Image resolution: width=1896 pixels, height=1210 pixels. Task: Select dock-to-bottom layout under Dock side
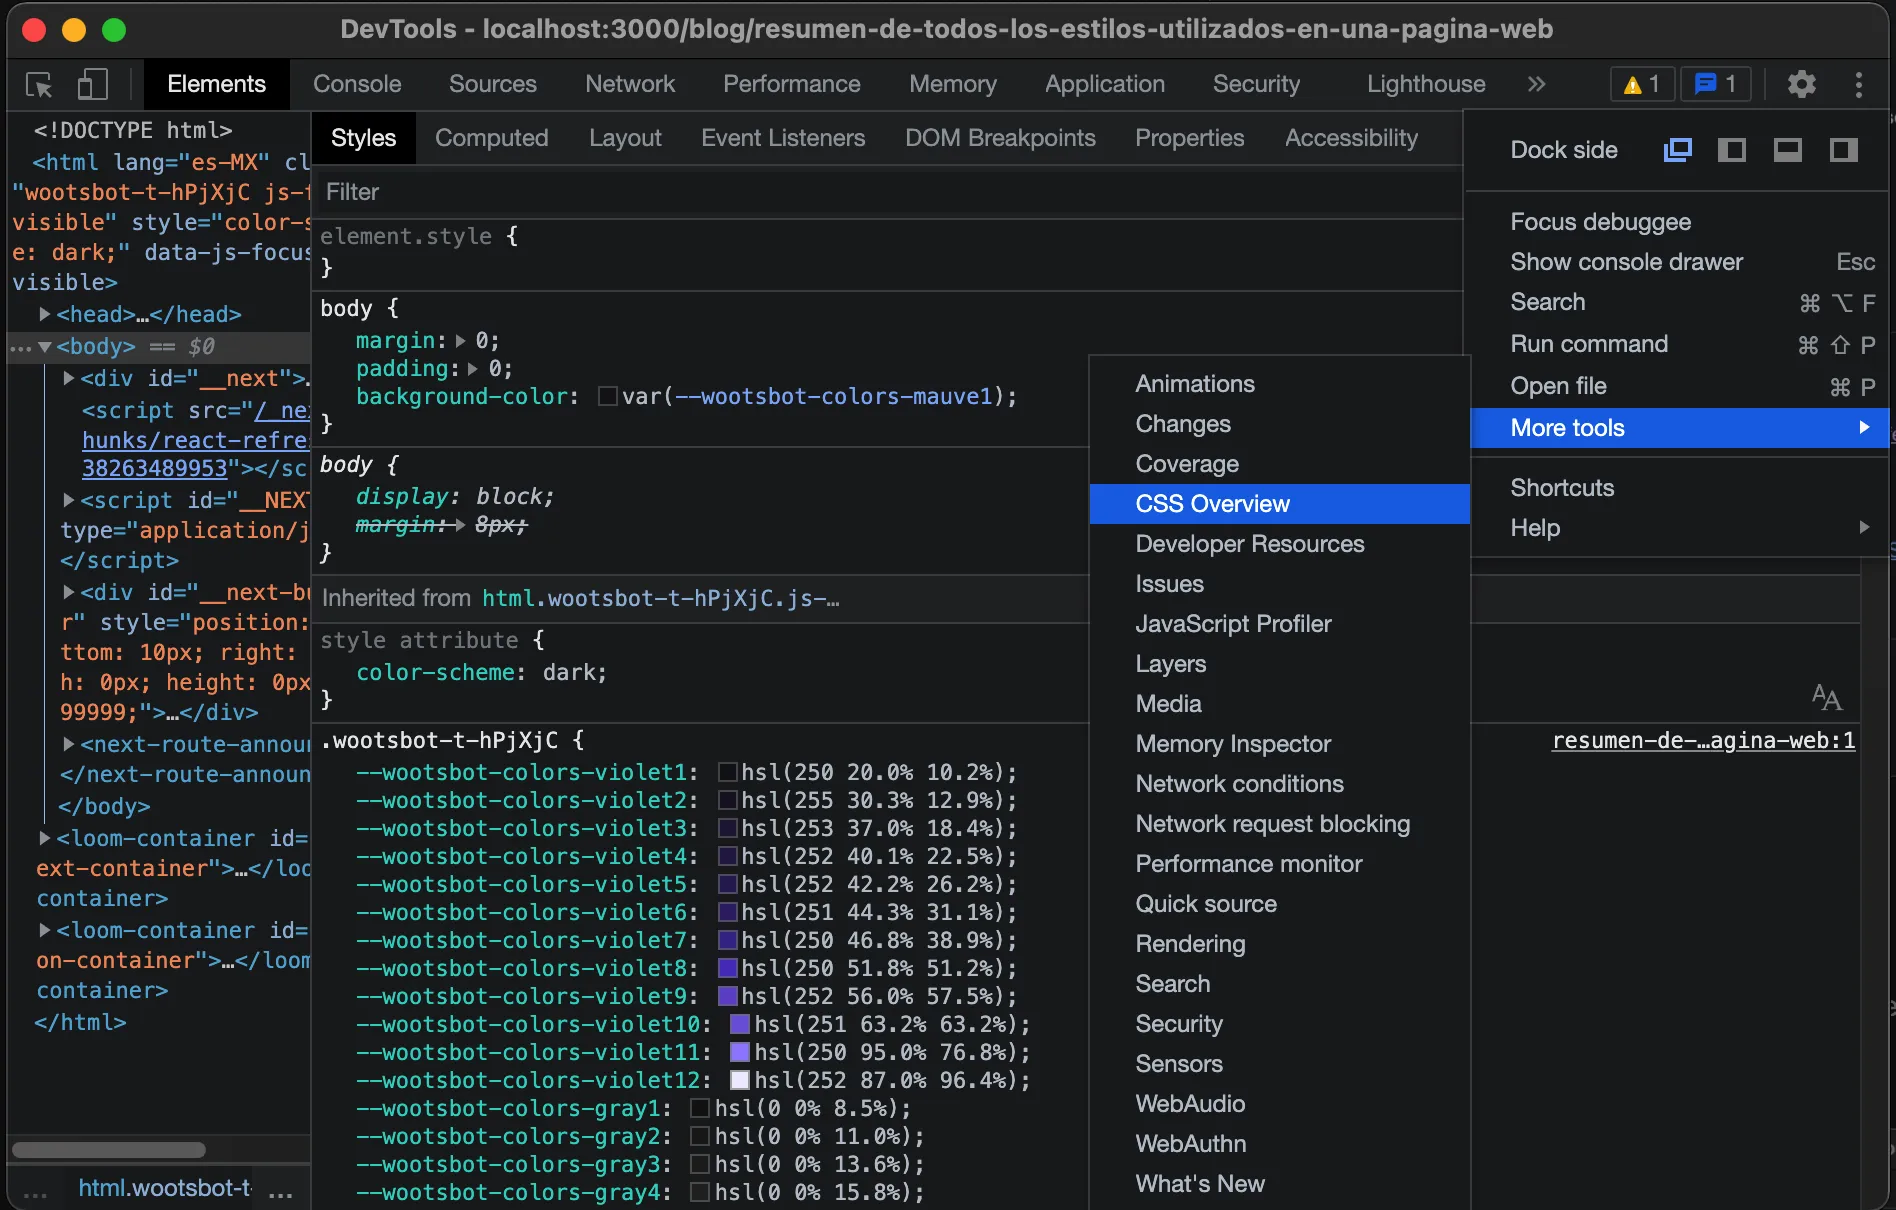[1788, 150]
